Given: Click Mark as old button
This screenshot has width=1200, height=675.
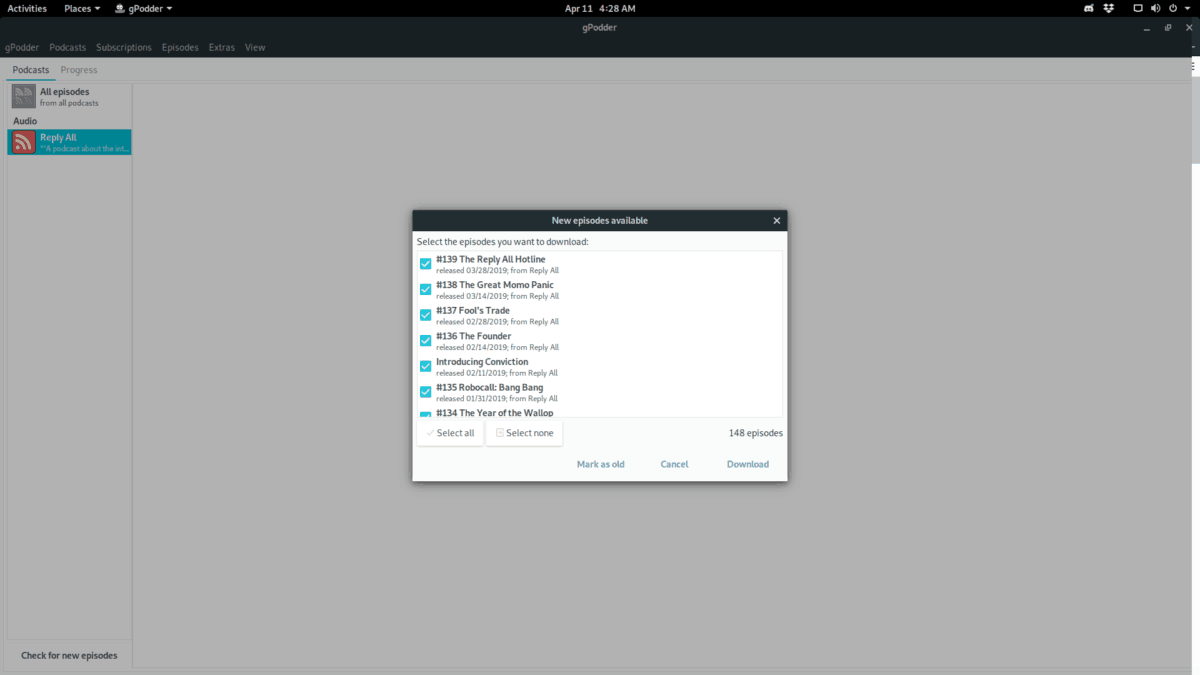Looking at the screenshot, I should 601,464.
